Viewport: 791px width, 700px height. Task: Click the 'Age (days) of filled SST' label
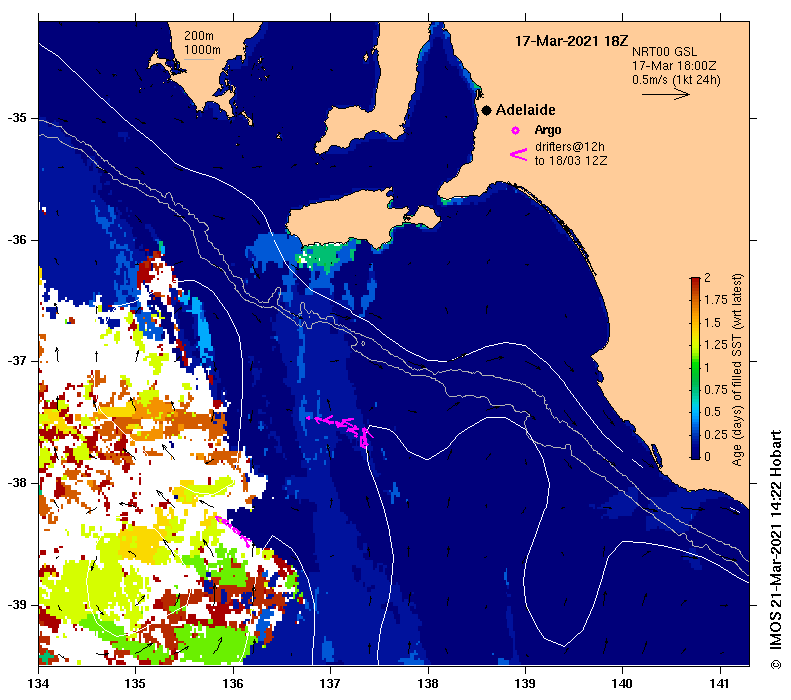point(737,370)
